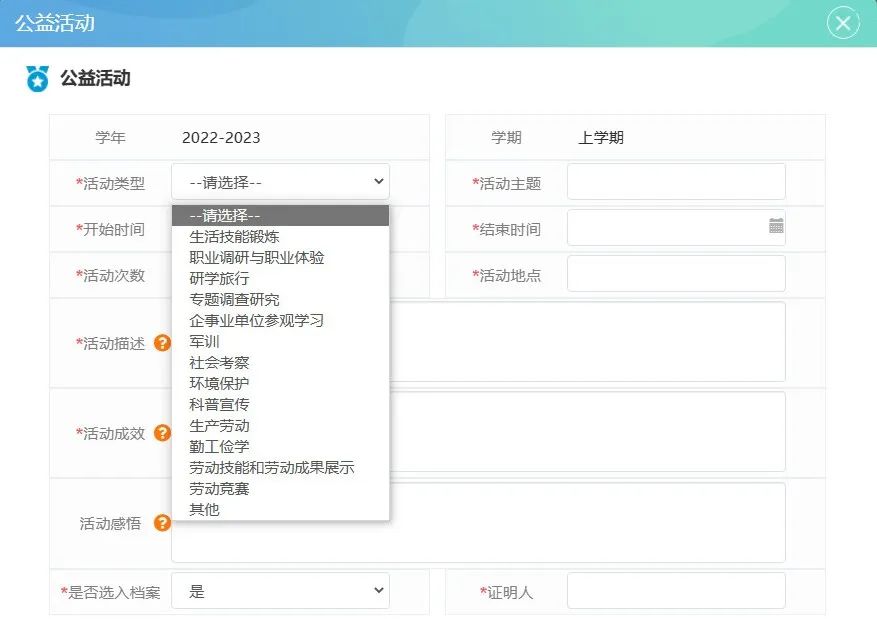Select 职业调研与职业体验 option
Image resolution: width=877 pixels, height=619 pixels.
(x=256, y=258)
